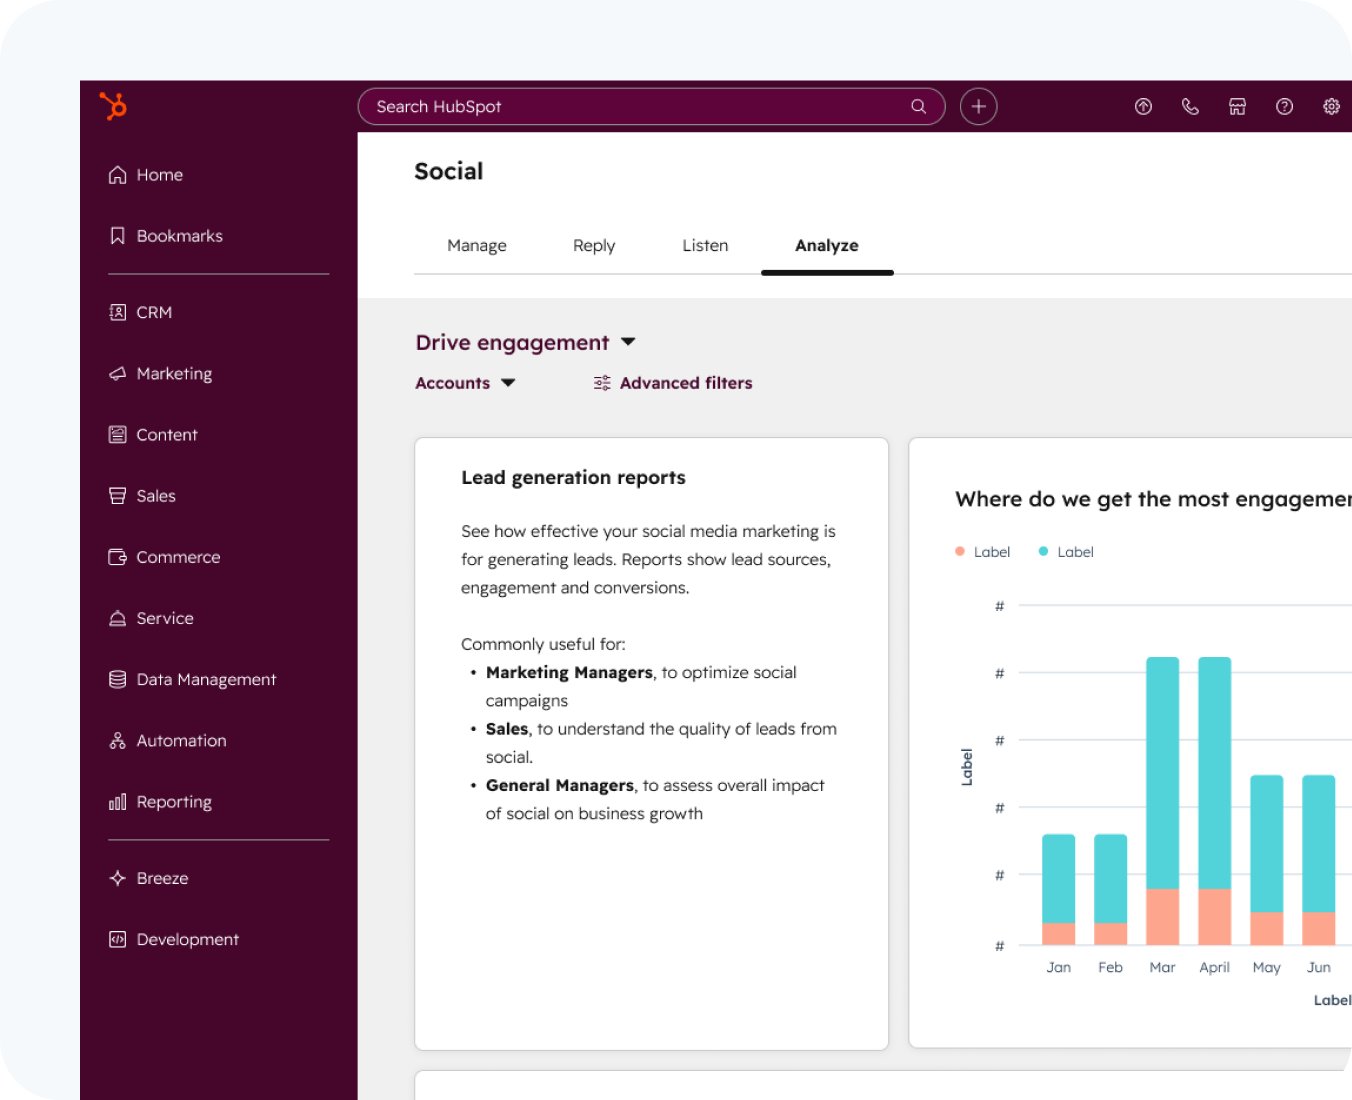The height and width of the screenshot is (1100, 1352).
Task: Expand the Drive engagement dropdown arrow
Action: pyautogui.click(x=628, y=342)
